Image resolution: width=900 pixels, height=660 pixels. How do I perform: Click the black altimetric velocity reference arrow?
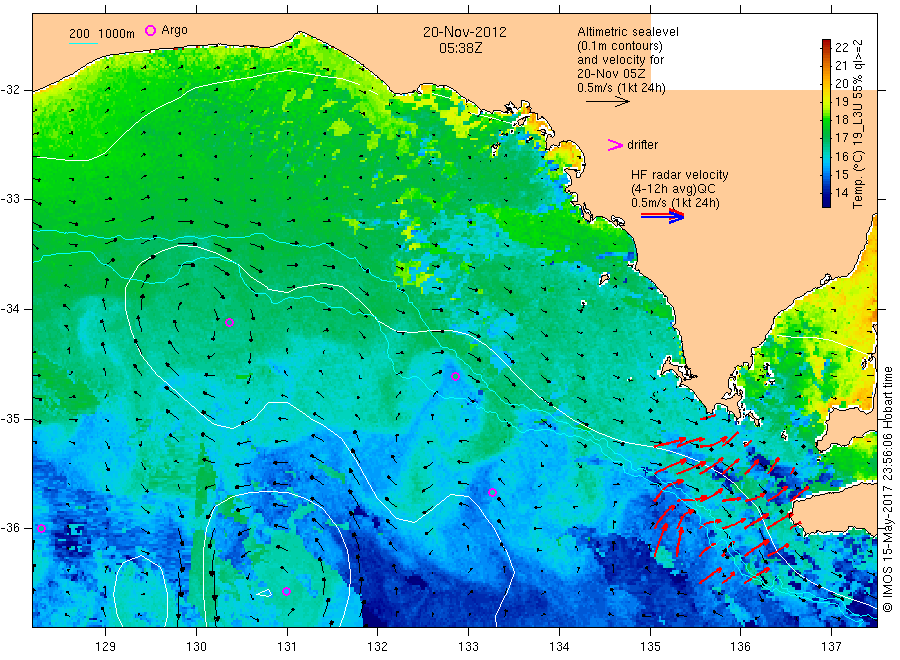pos(607,102)
